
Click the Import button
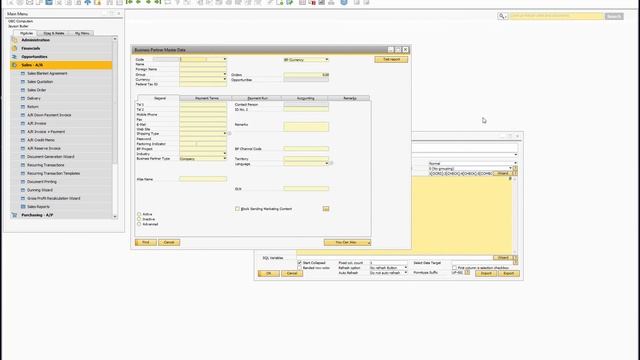coord(486,273)
